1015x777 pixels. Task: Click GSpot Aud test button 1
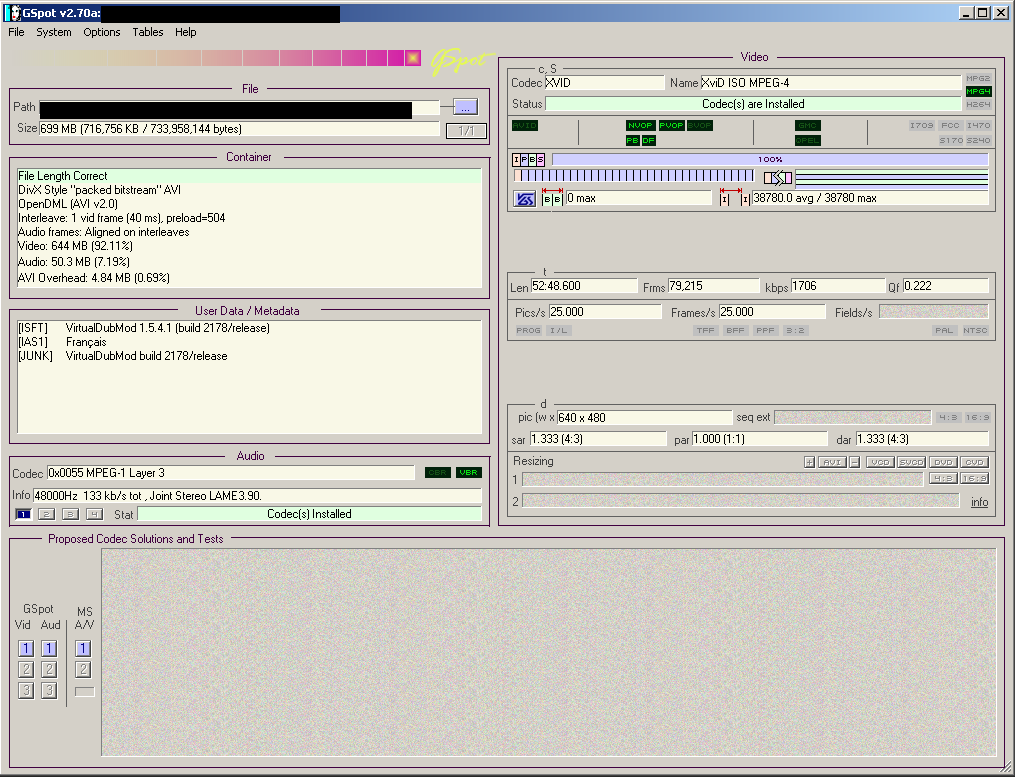pyautogui.click(x=49, y=648)
